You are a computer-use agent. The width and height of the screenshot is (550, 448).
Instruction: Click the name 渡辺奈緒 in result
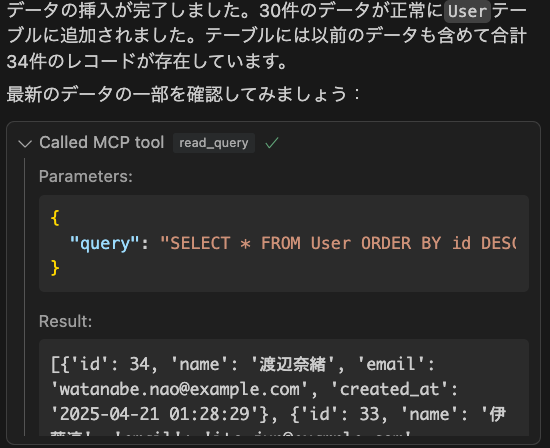[x=293, y=364]
